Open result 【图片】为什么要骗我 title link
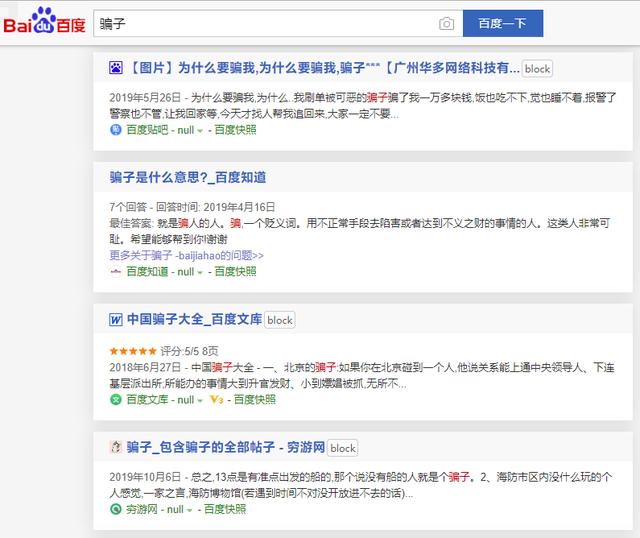 point(324,67)
